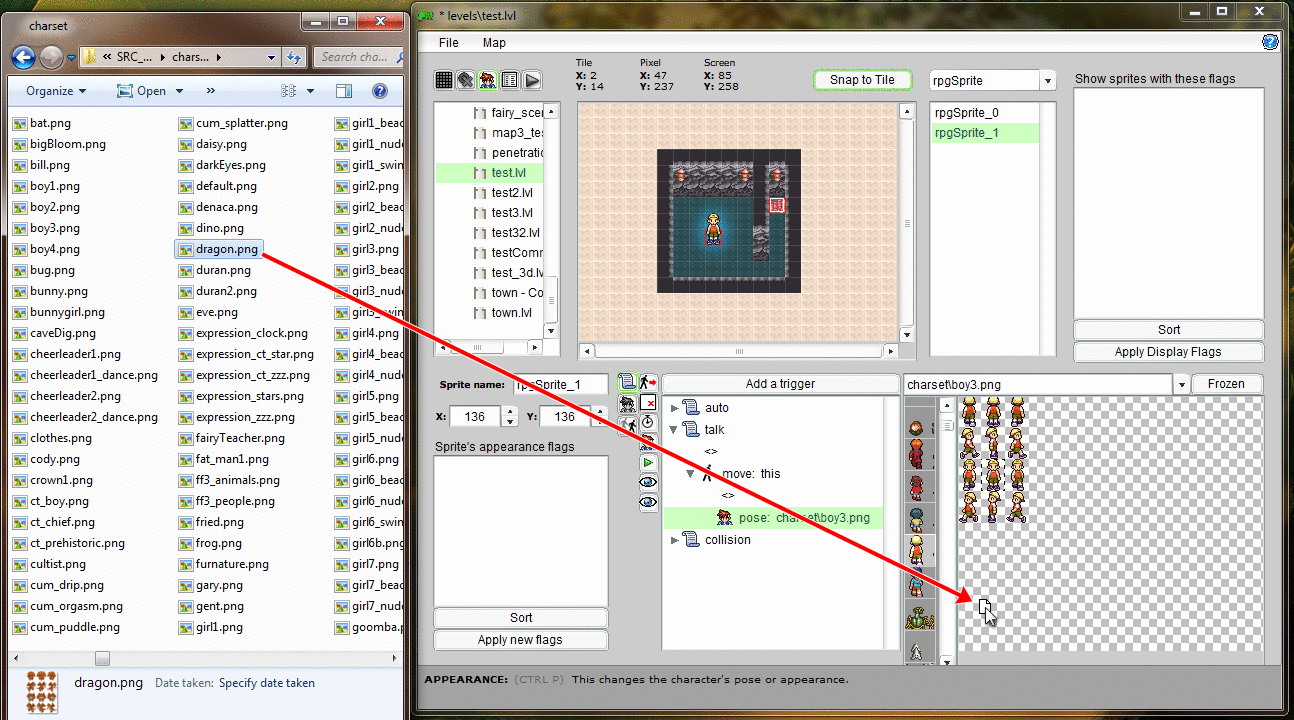Screen dimensions: 1294x720
Task: Toggle the Frozen button
Action: coord(1228,384)
